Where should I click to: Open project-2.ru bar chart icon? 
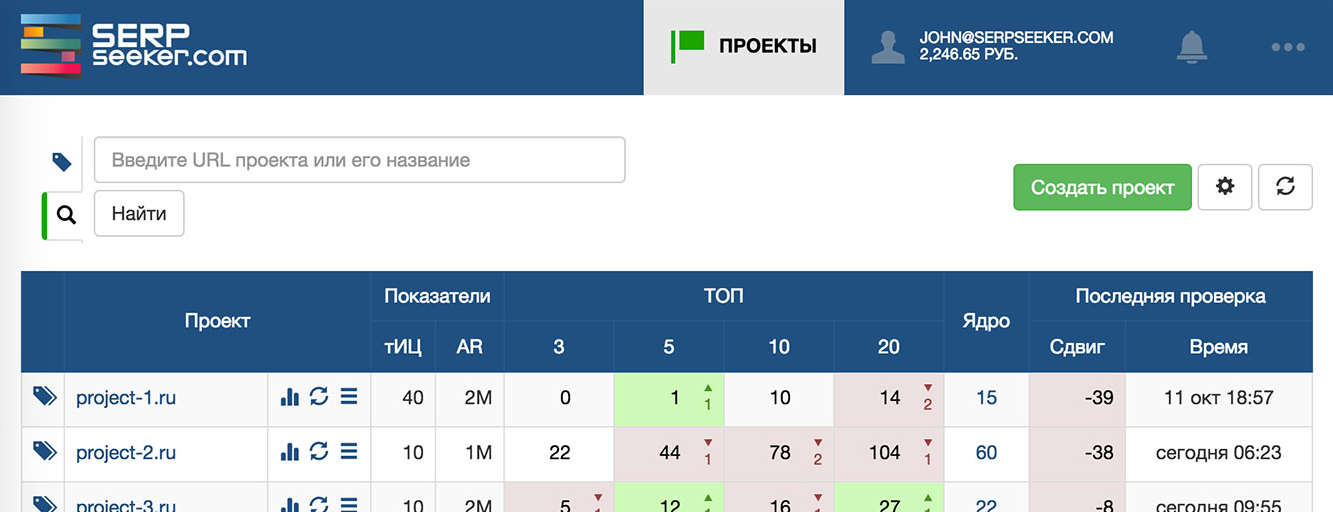coord(290,452)
